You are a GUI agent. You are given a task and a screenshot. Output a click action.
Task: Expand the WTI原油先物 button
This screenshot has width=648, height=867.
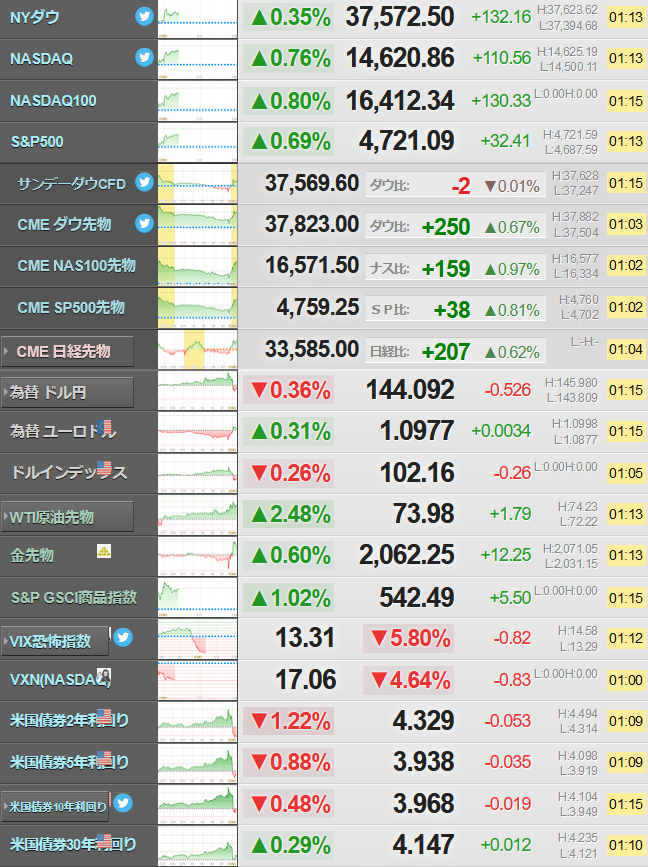pyautogui.click(x=67, y=516)
